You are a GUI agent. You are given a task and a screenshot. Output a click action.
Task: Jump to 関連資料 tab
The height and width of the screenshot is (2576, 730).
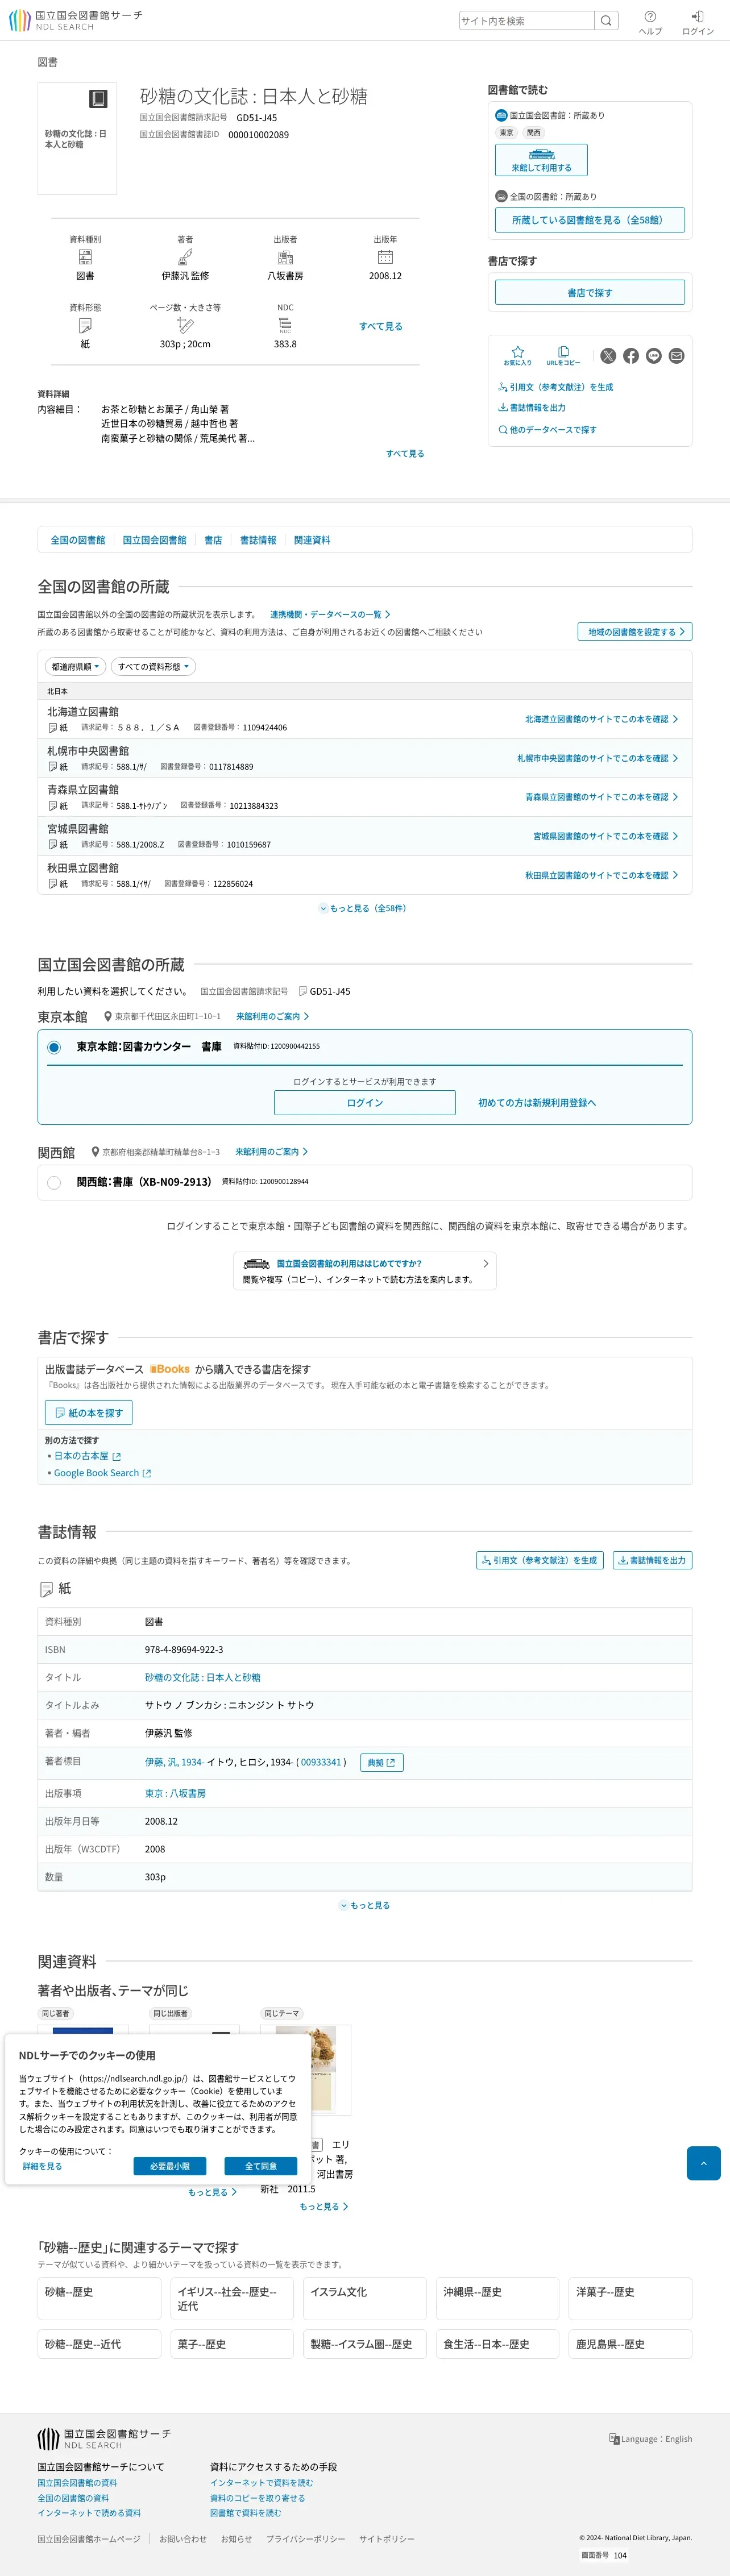coord(312,540)
